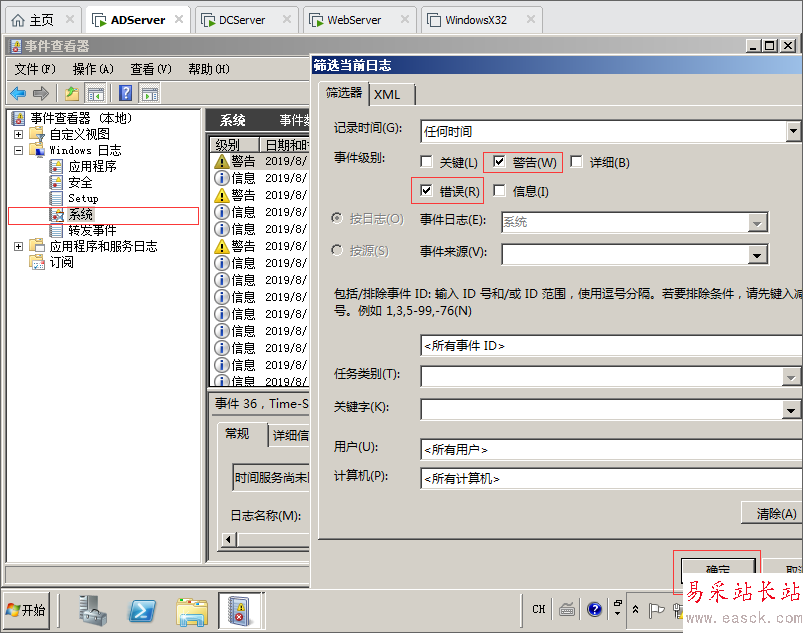This screenshot has width=803, height=633.
Task: Click the CH language indicator
Action: (x=539, y=609)
